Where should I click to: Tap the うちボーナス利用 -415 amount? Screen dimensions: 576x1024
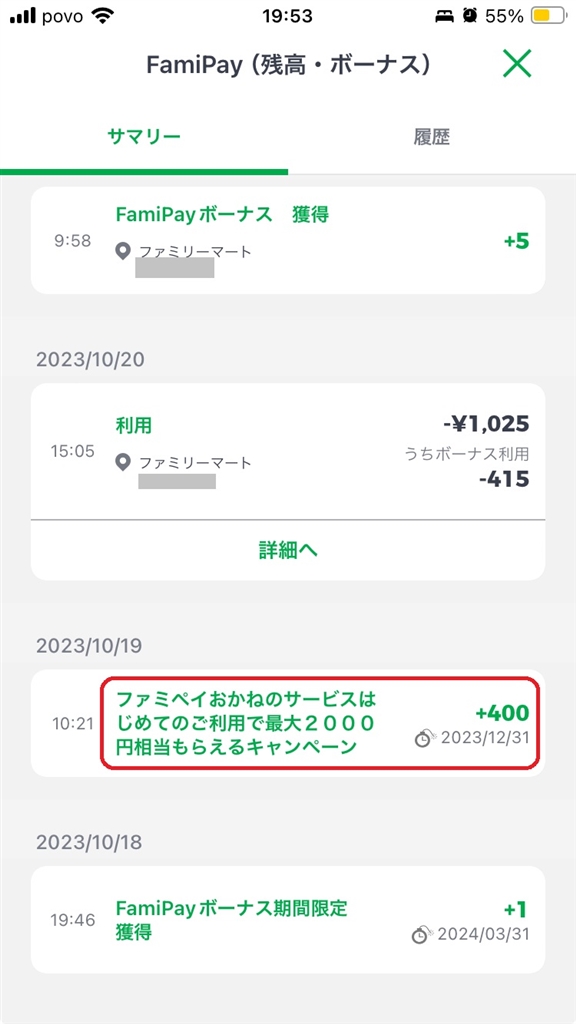click(x=504, y=479)
